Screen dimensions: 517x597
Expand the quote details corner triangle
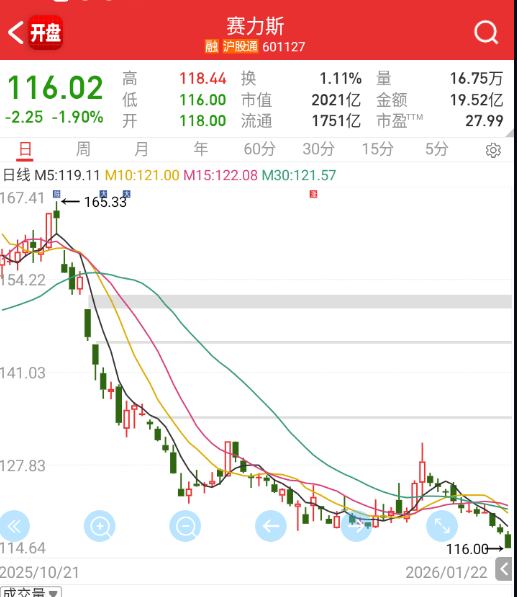[x=510, y=133]
